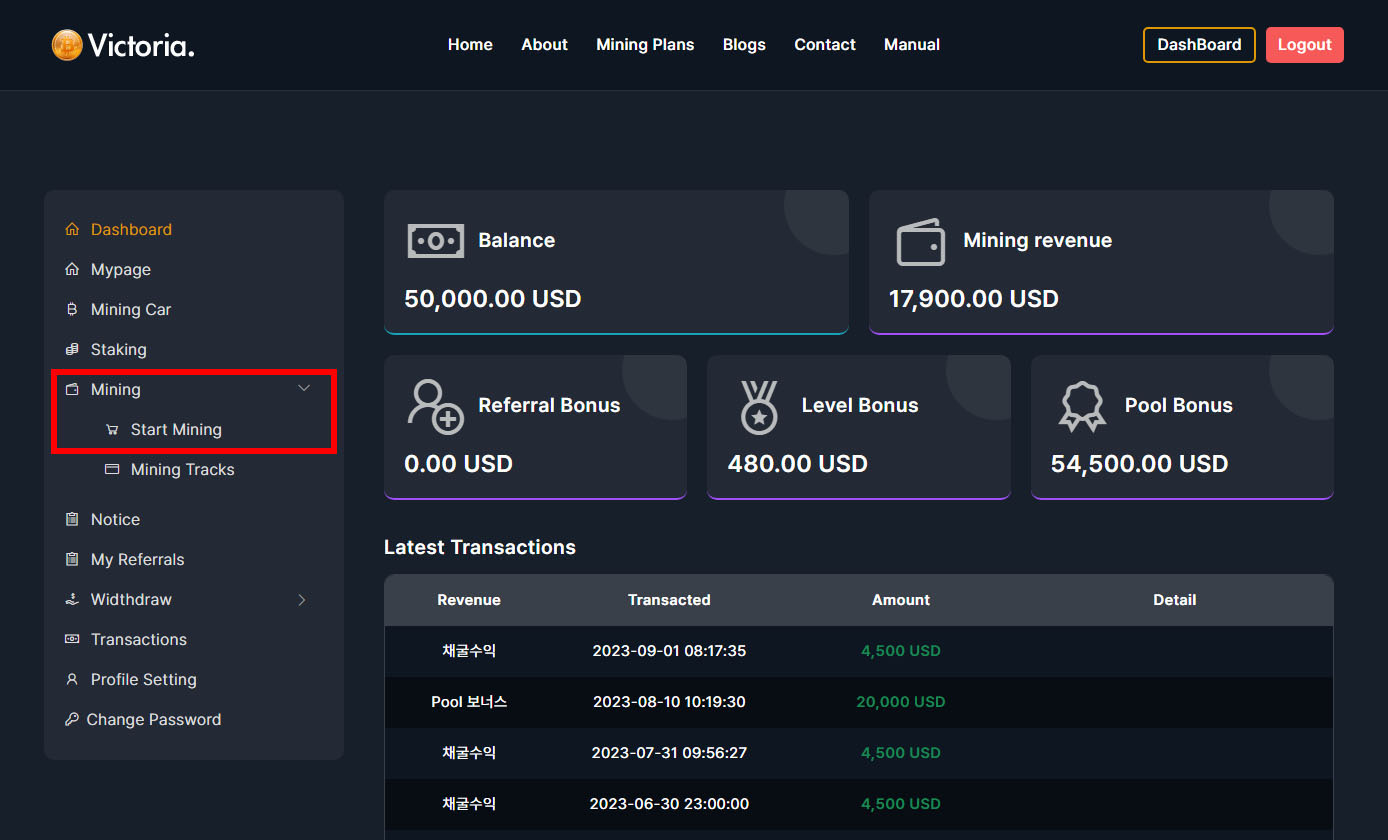Click the Level Bonus medal icon

tap(759, 406)
